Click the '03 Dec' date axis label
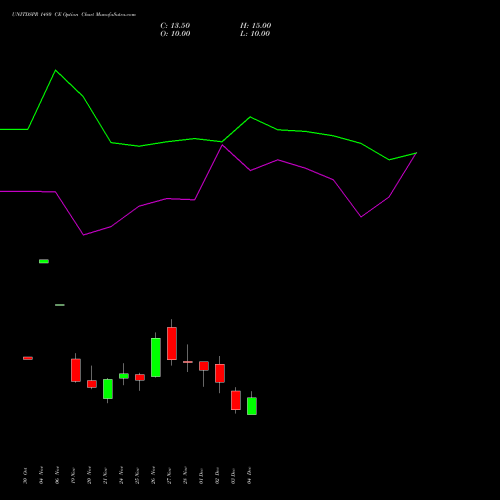Screen dimensions: 500x500 tap(233, 476)
